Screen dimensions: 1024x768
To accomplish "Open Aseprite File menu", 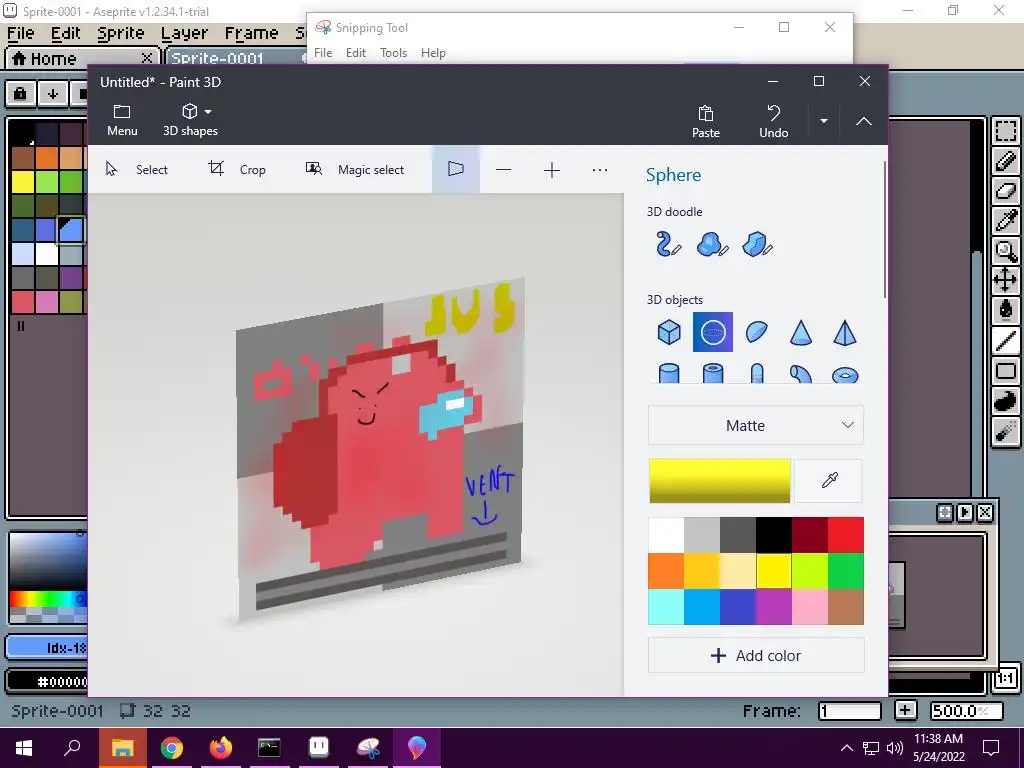I will (21, 33).
